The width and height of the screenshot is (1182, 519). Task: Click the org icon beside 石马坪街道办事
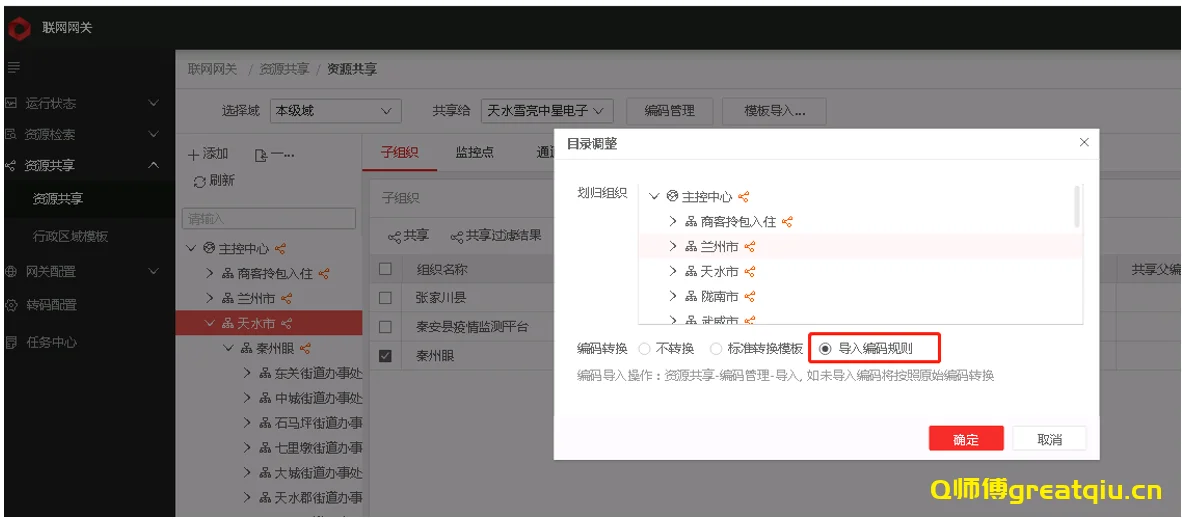[265, 422]
